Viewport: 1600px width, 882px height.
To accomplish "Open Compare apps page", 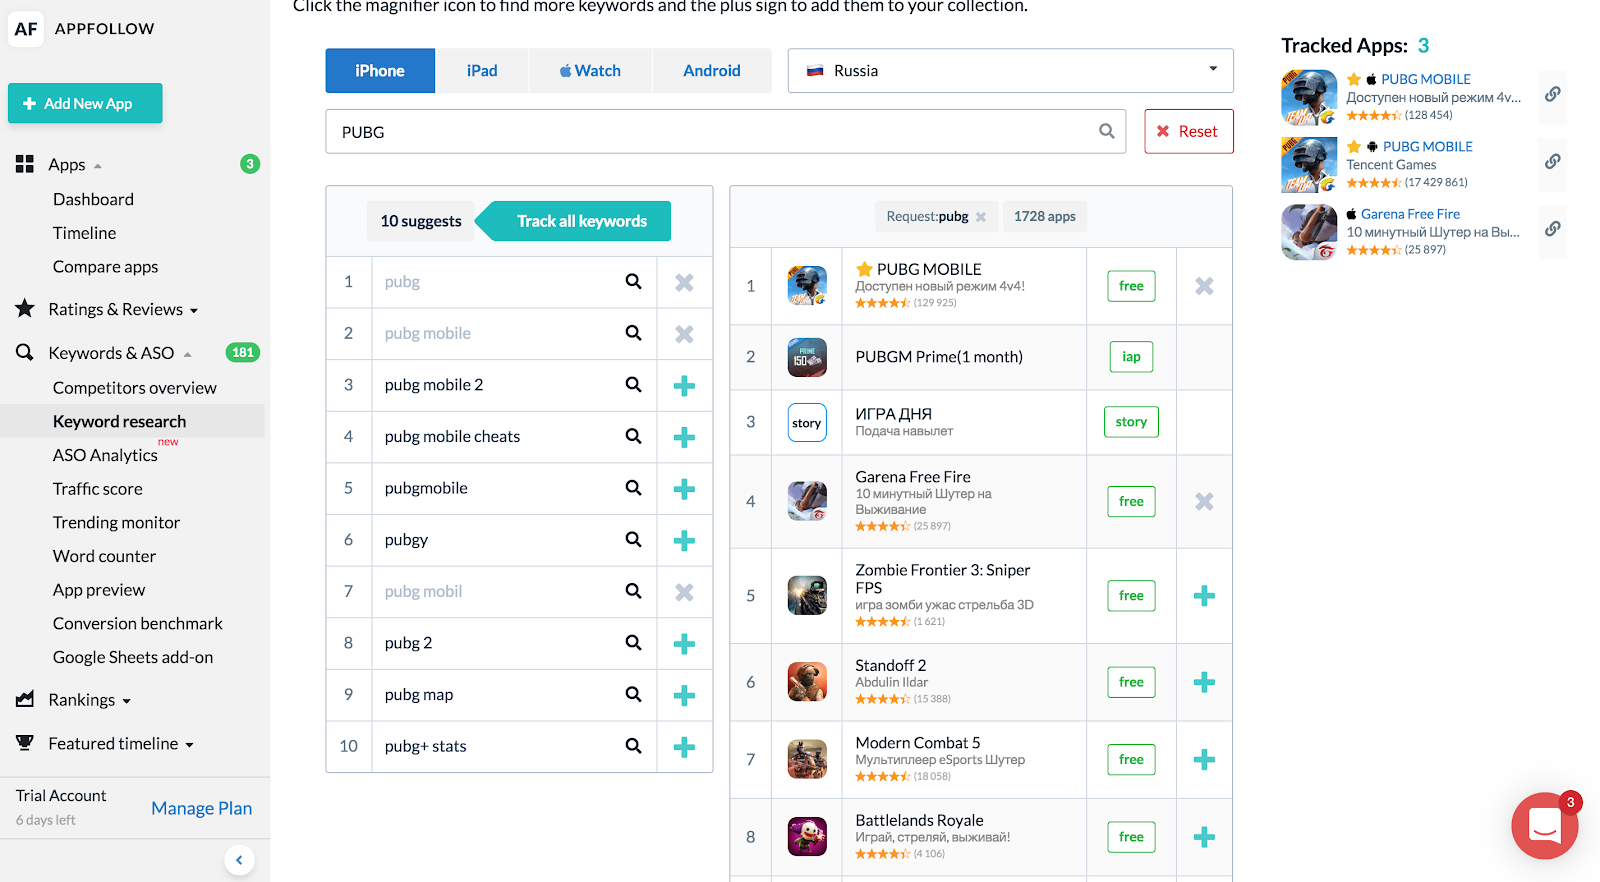I will tap(105, 267).
